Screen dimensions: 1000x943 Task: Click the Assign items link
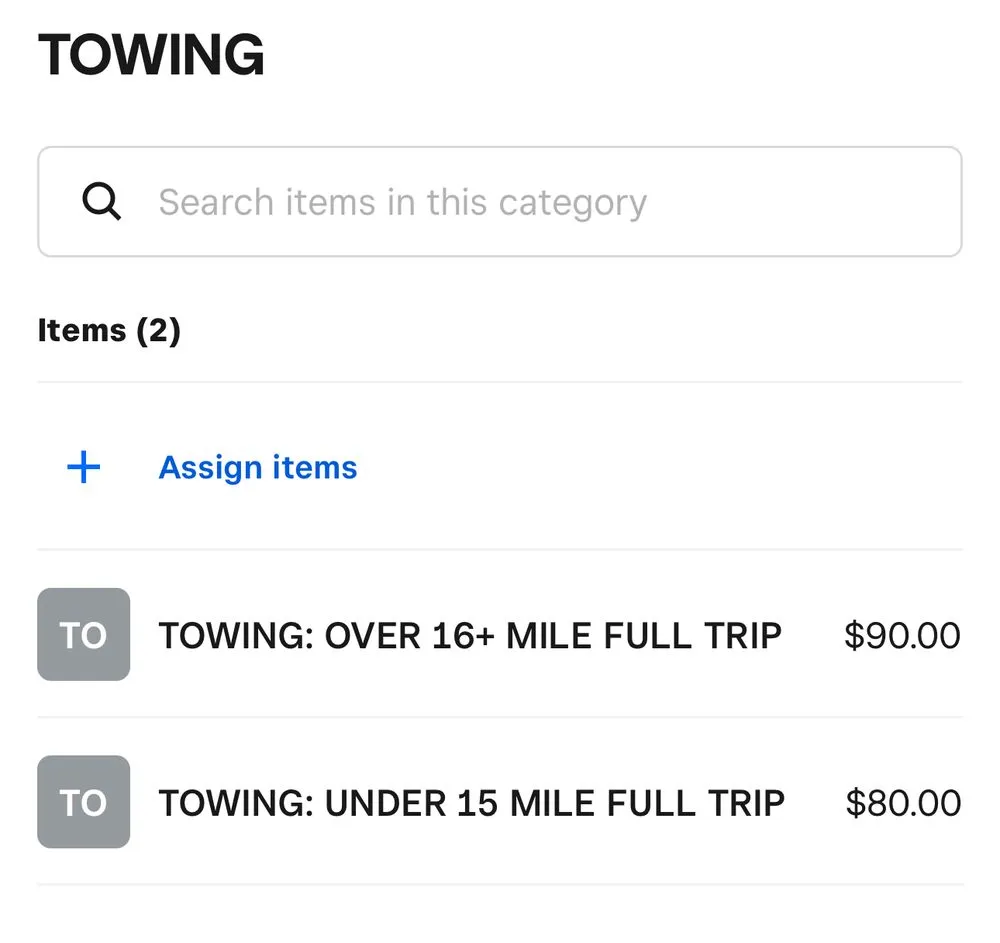tap(258, 467)
